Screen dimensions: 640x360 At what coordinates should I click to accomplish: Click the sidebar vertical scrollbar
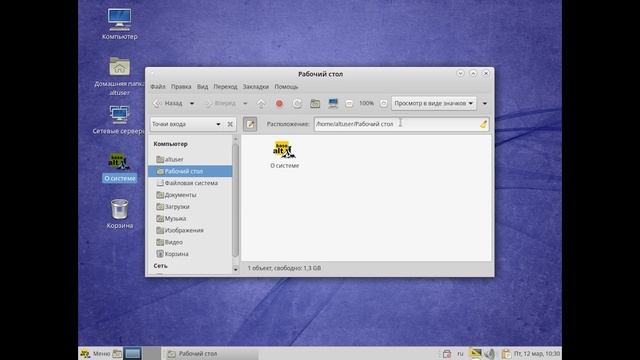[x=236, y=200]
